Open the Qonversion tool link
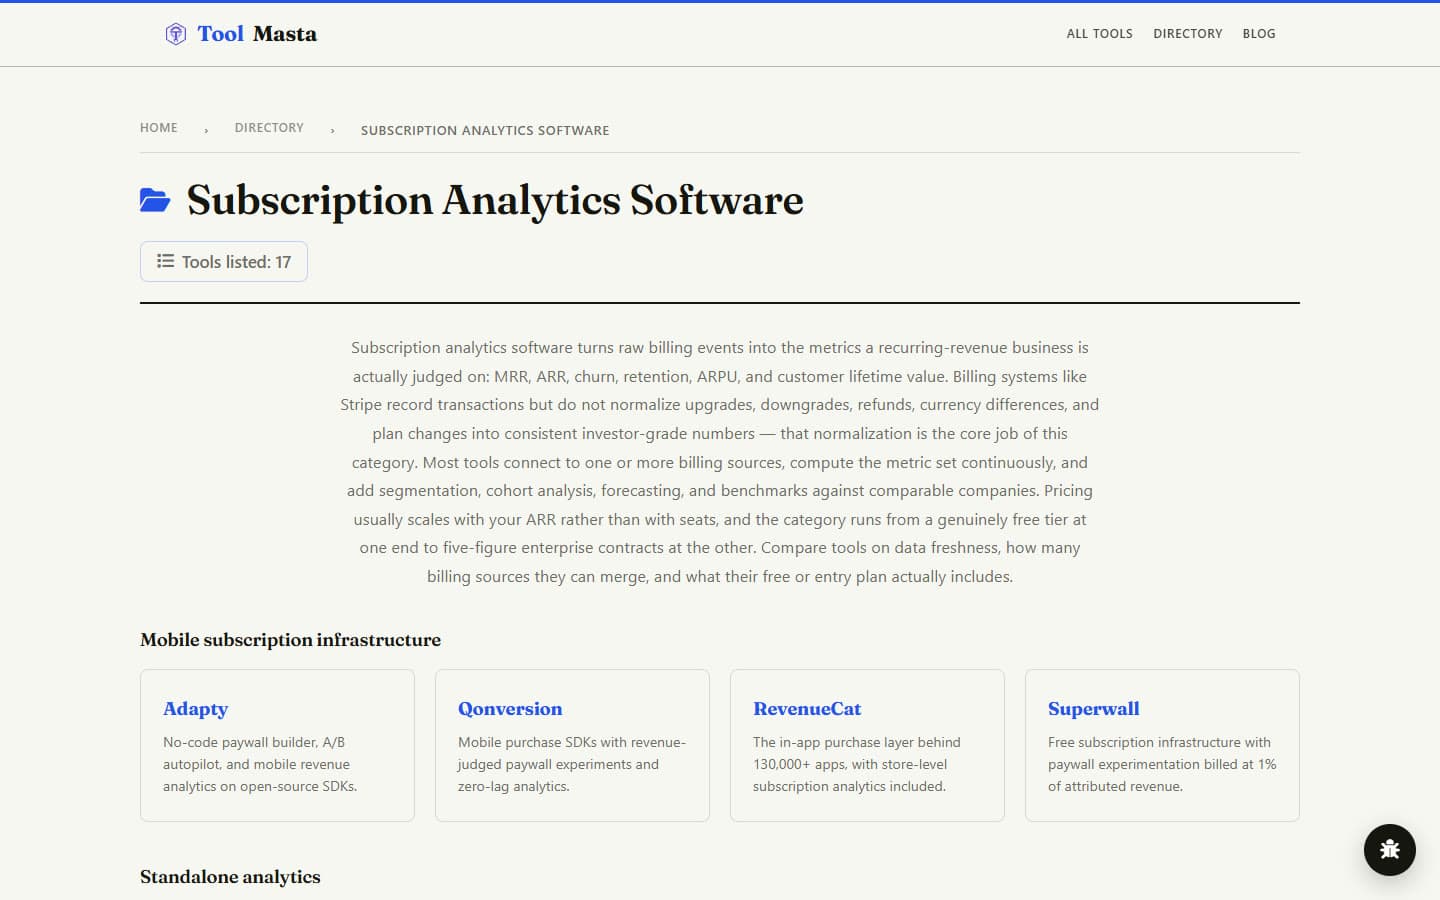The image size is (1440, 900). pyautogui.click(x=510, y=709)
